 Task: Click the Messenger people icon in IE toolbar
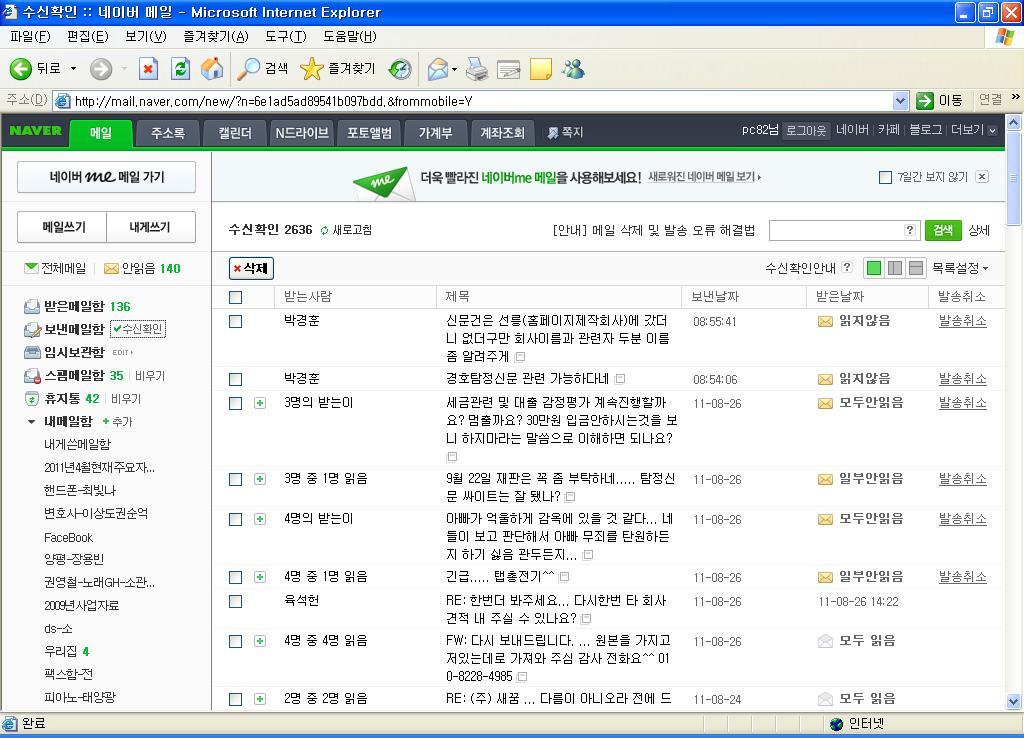(573, 69)
